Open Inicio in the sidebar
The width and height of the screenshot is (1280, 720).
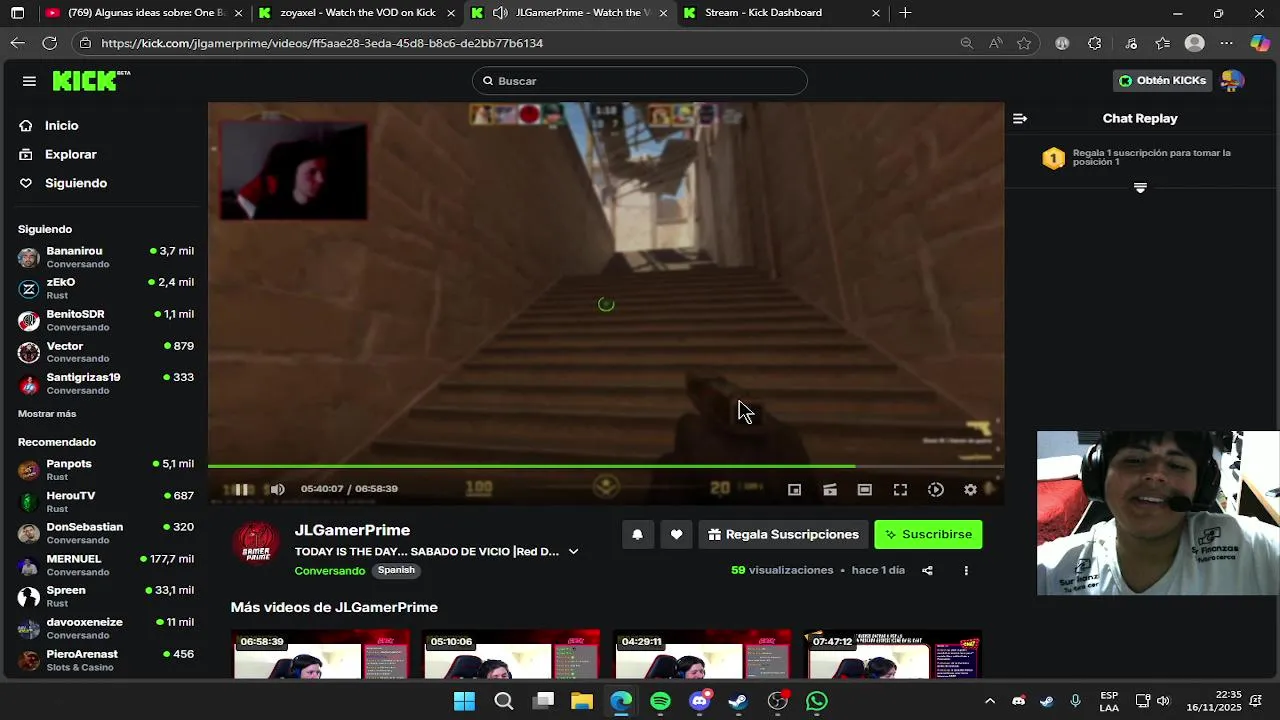point(61,126)
